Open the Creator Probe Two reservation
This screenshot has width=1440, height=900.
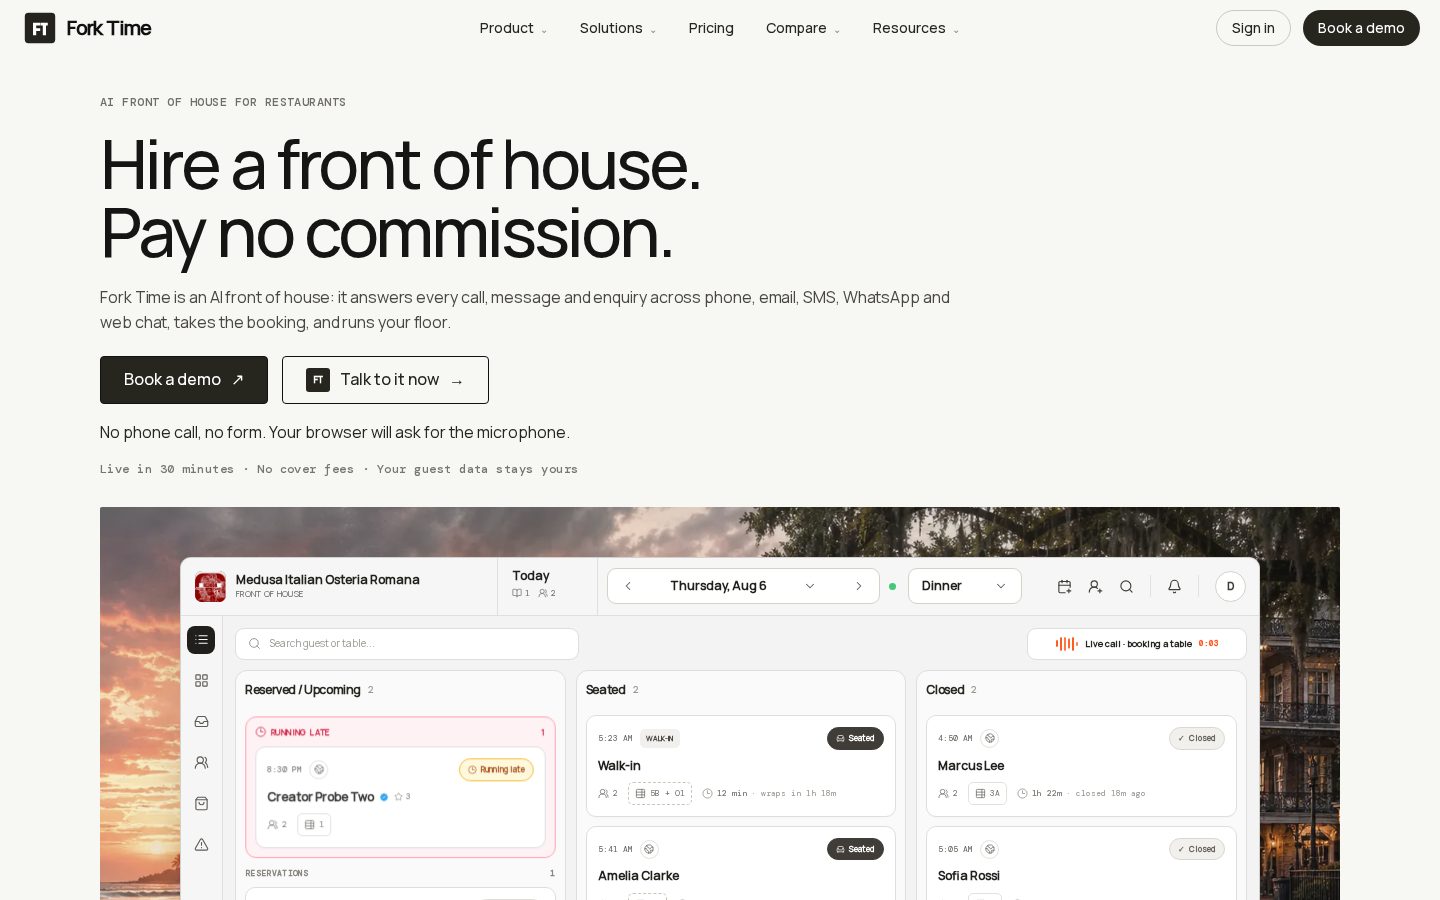coord(400,797)
